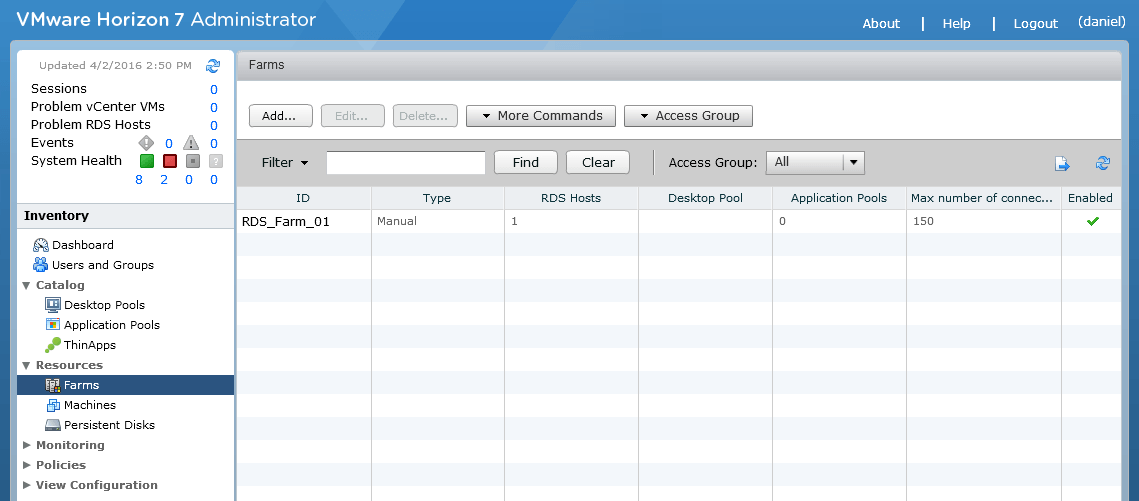The image size is (1139, 501).
Task: Sort by the Application Pools column header
Action: pos(839,198)
